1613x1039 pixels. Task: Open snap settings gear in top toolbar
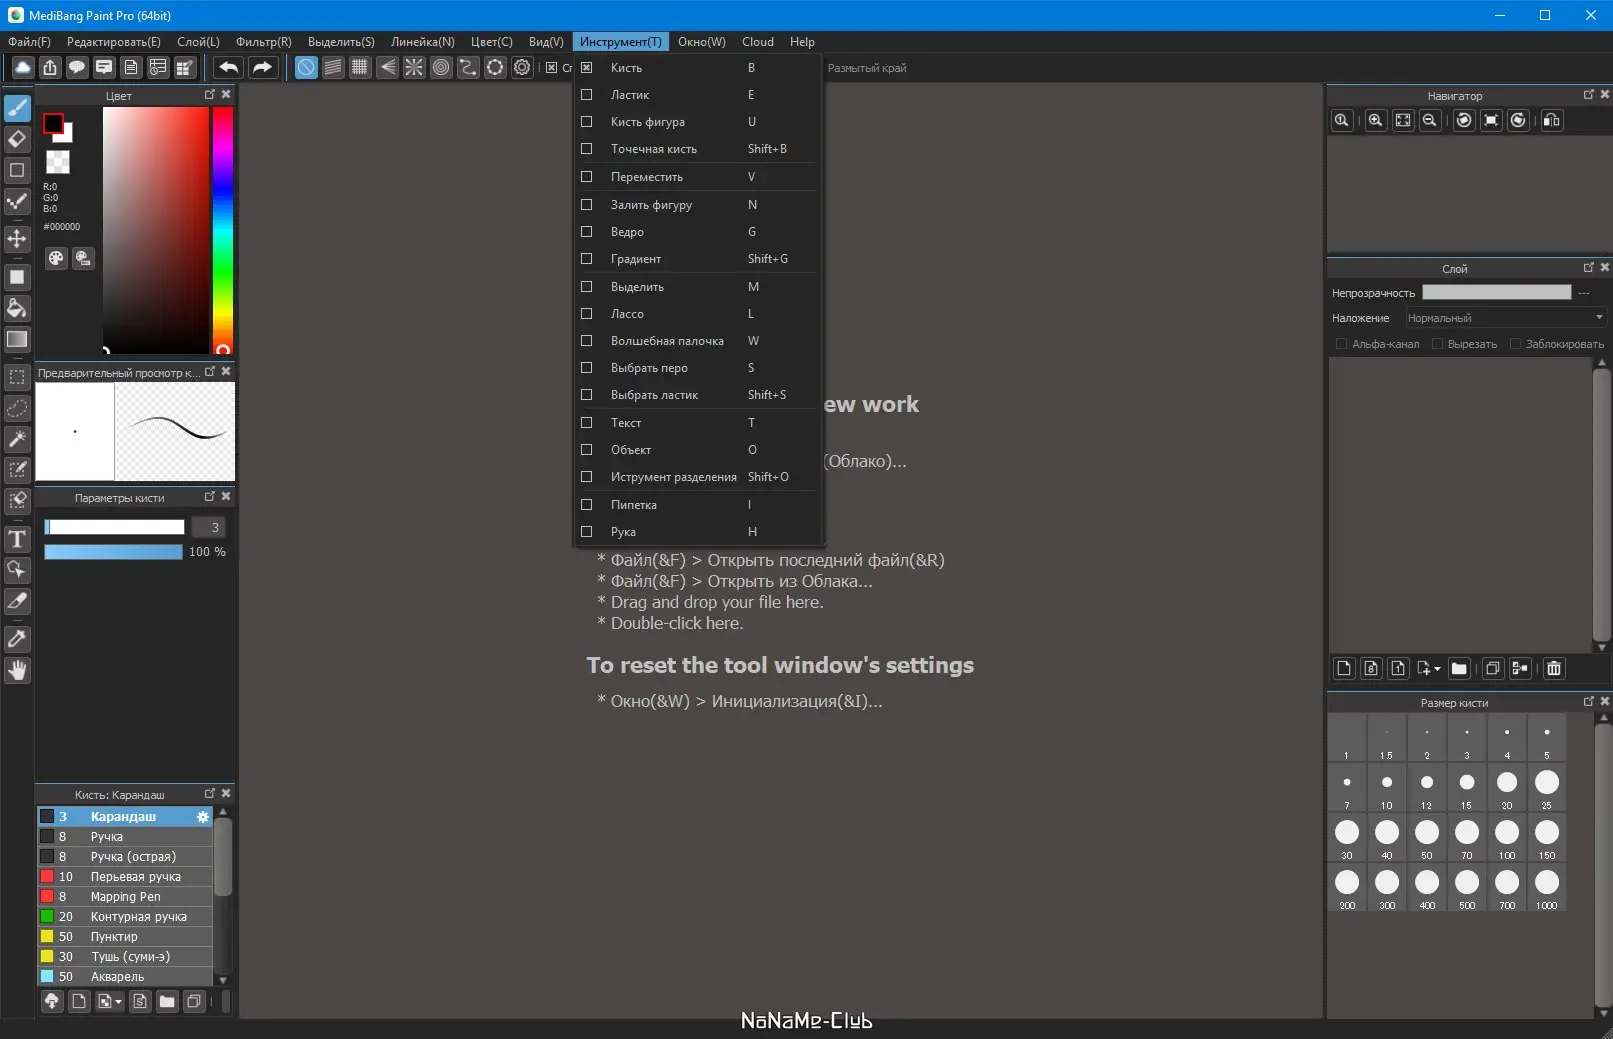(522, 67)
